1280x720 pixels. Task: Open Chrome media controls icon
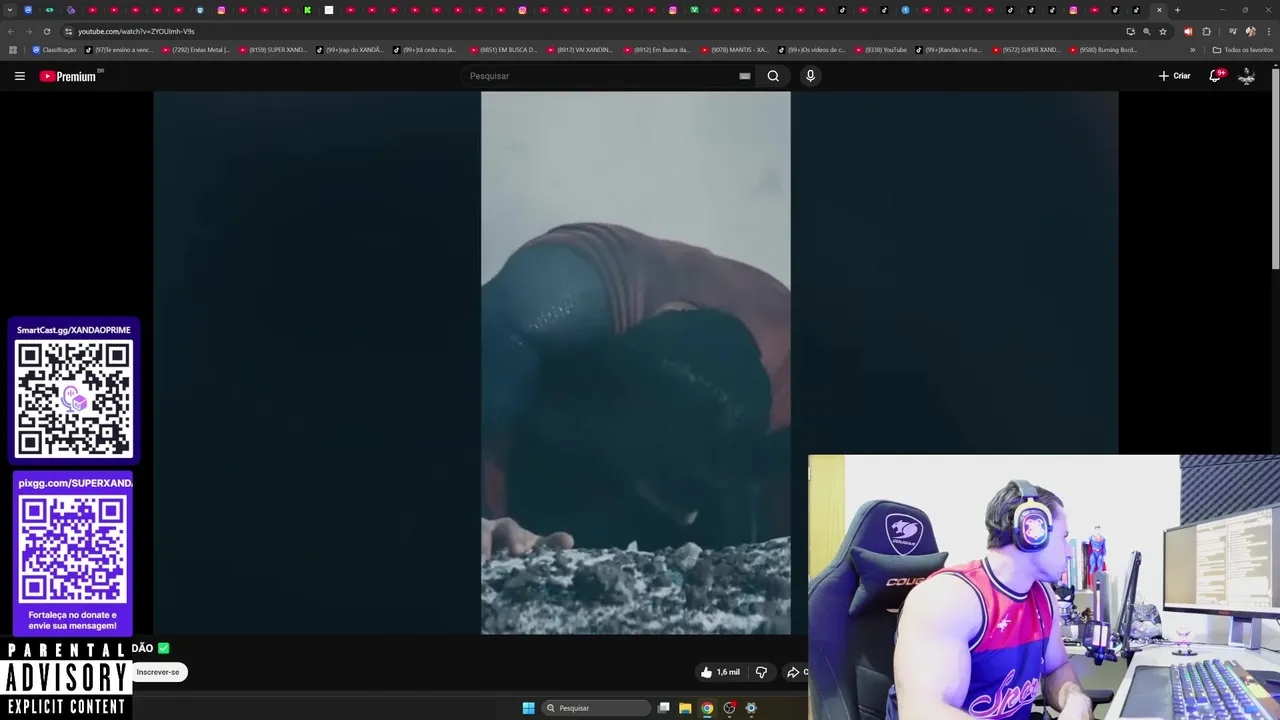(x=1232, y=31)
